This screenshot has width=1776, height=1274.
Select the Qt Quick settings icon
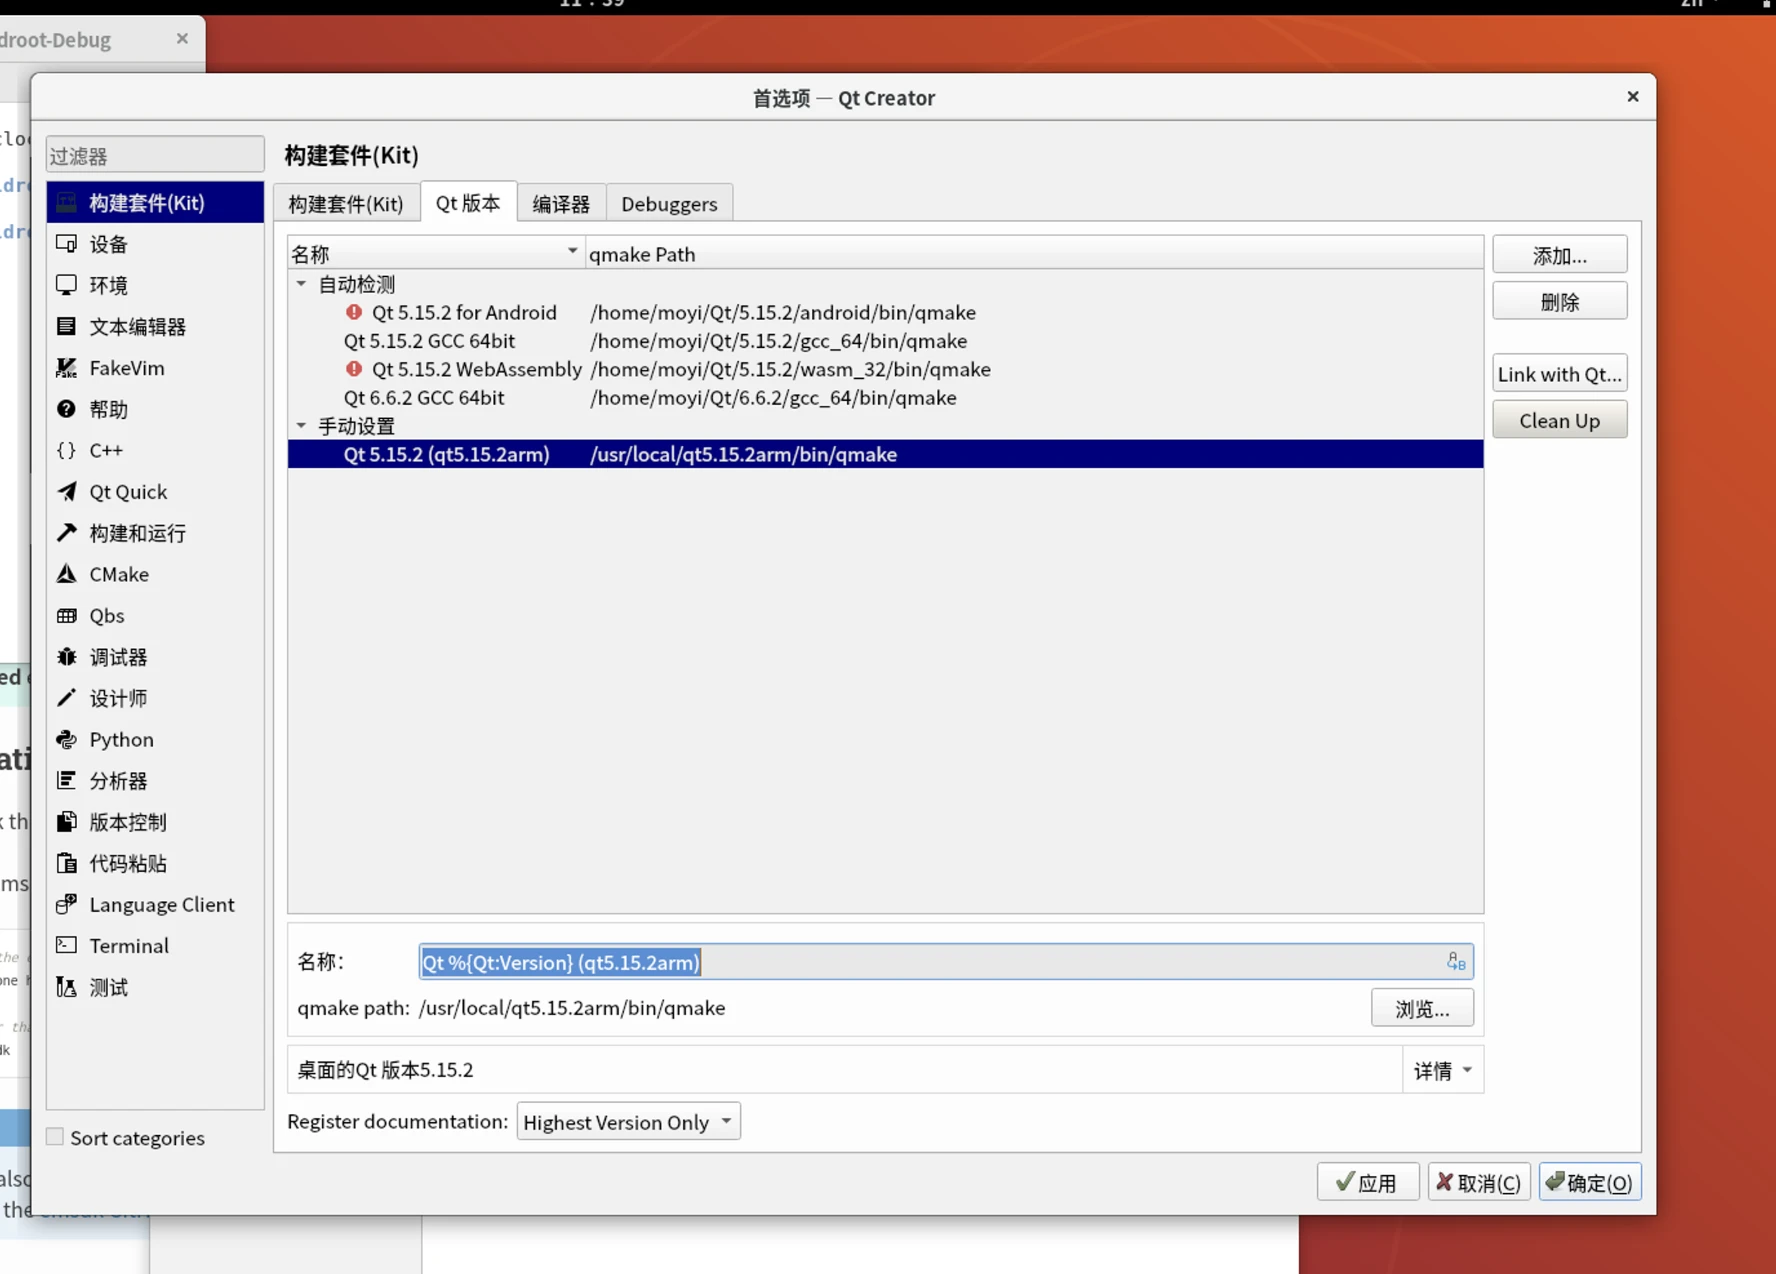click(128, 491)
